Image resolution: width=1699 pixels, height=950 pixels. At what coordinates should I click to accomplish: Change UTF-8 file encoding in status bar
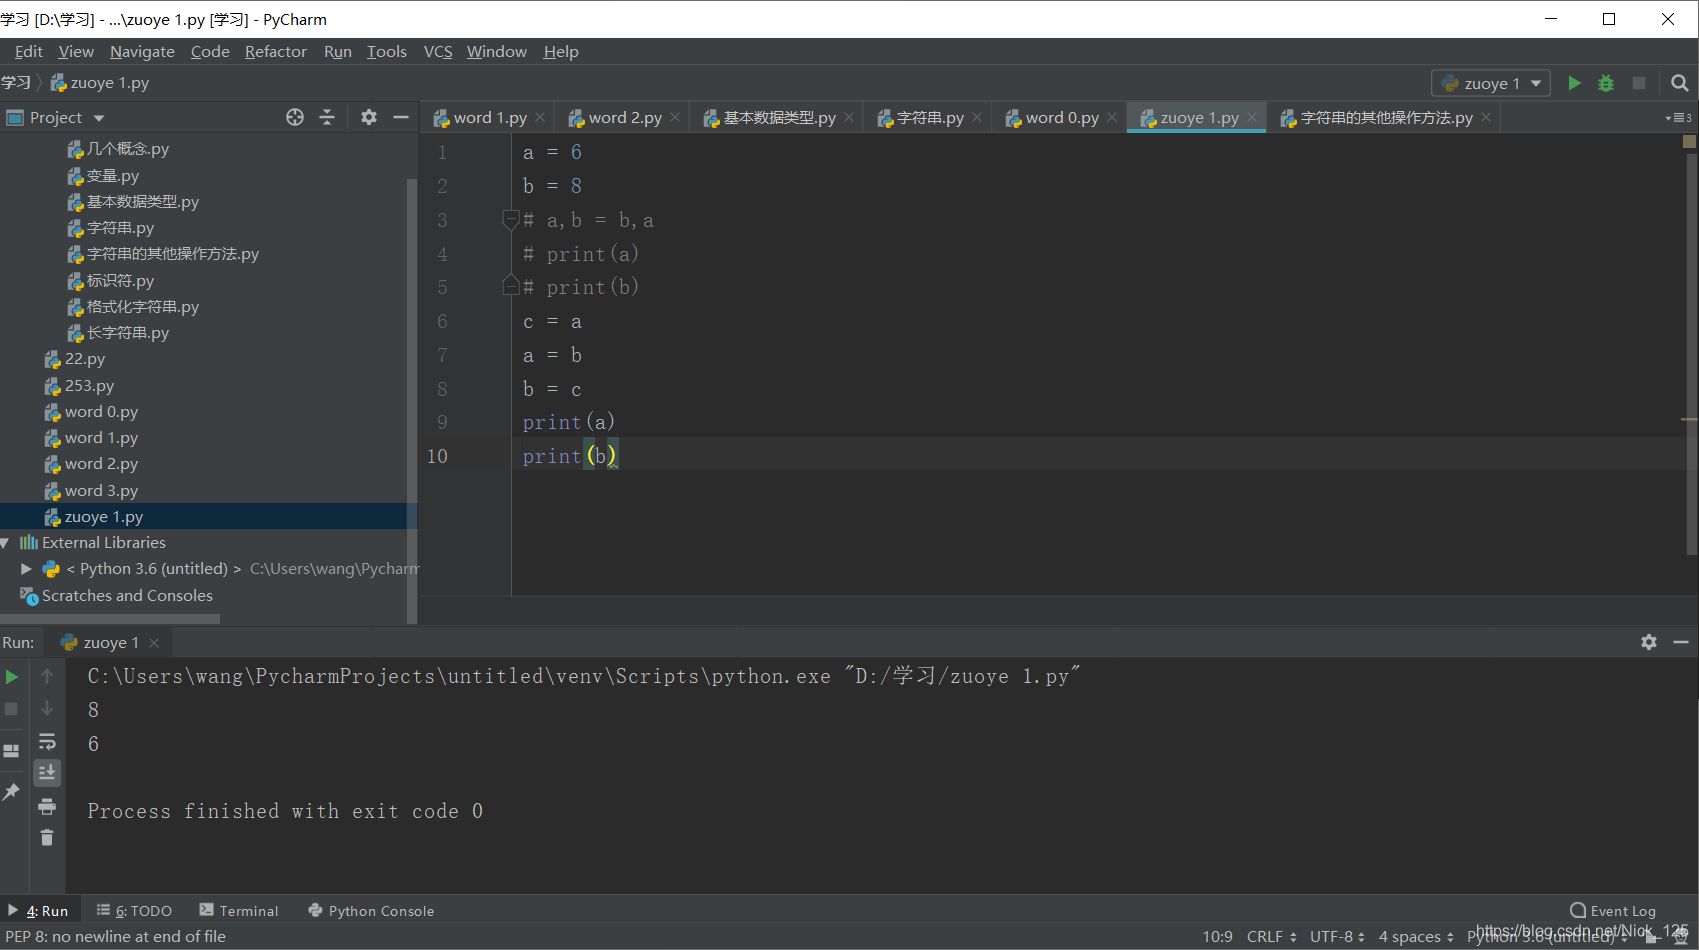[x=1337, y=937]
